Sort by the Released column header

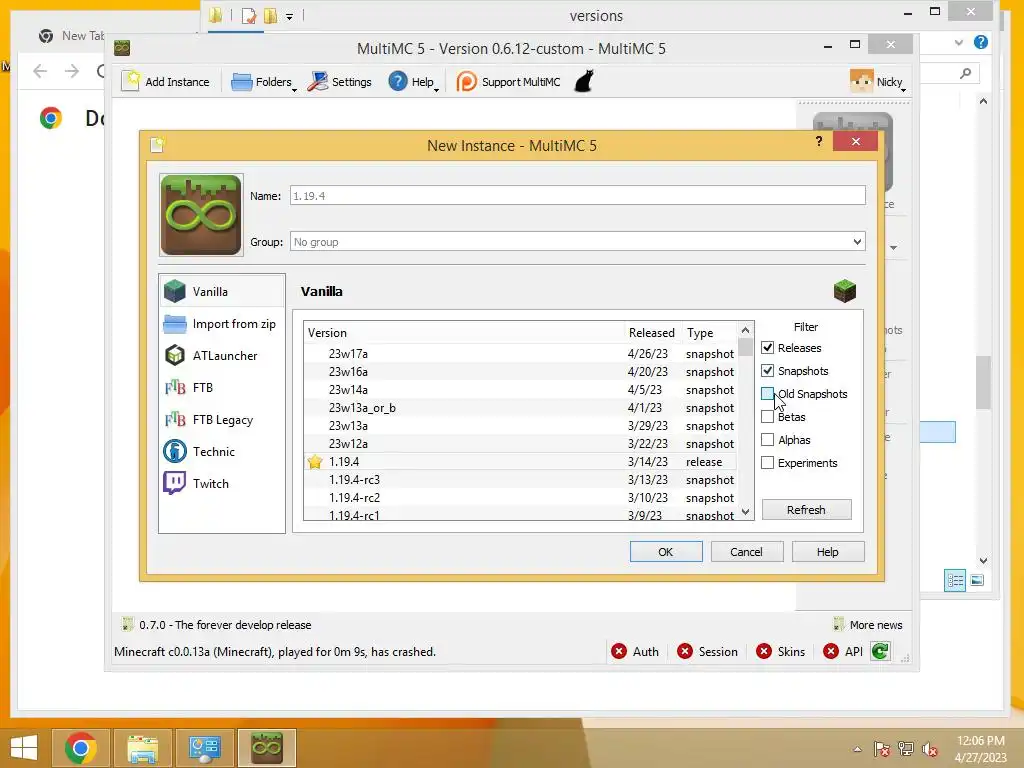pyautogui.click(x=652, y=332)
